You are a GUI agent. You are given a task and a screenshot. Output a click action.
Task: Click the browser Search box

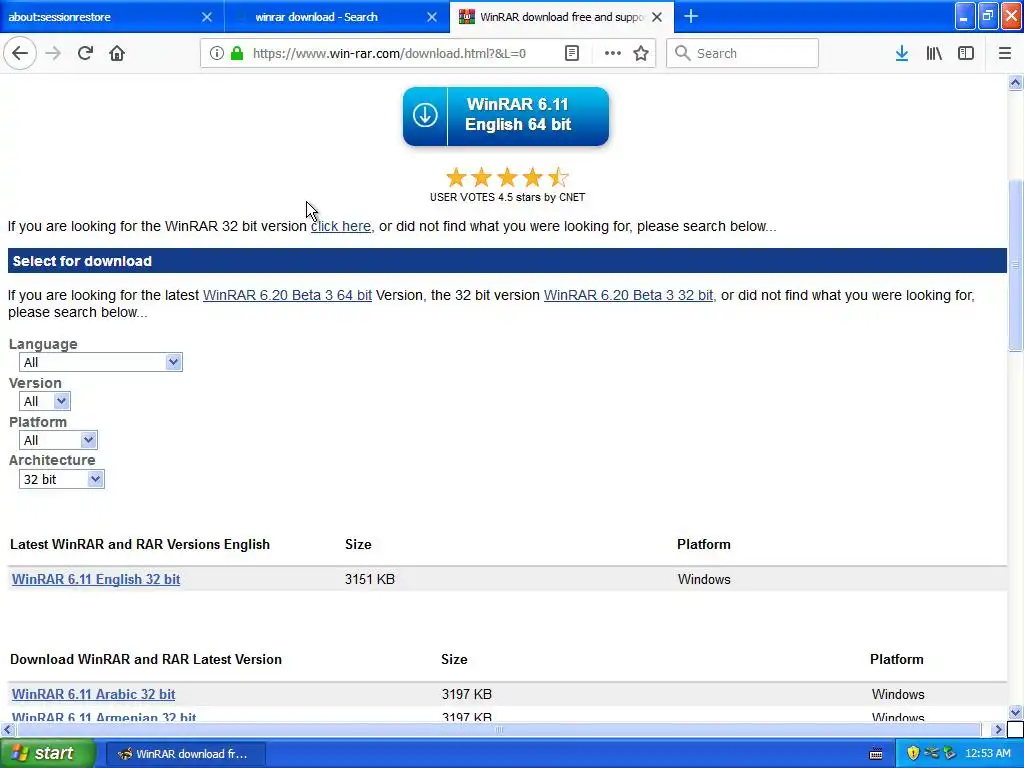tap(743, 53)
